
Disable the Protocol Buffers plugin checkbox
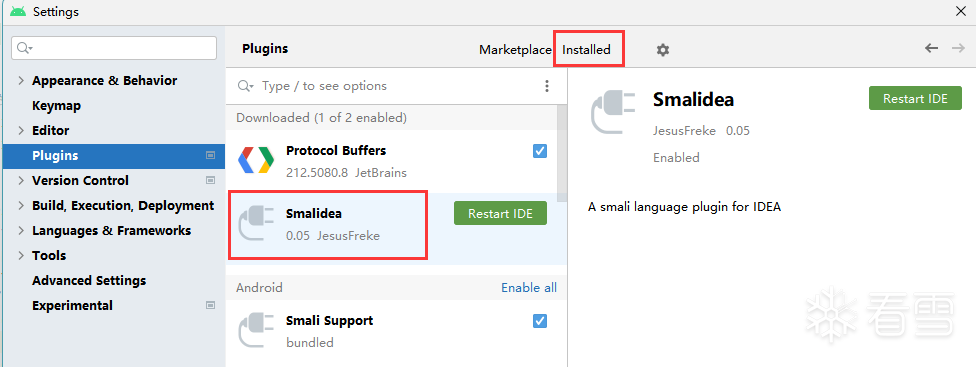[540, 151]
